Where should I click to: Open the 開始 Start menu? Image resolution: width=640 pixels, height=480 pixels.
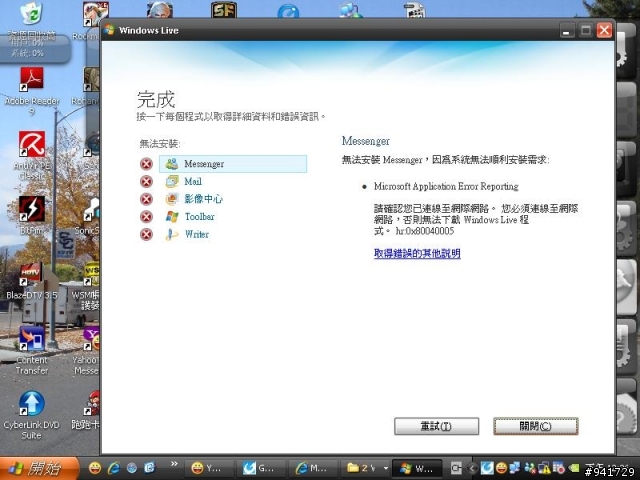[39, 468]
